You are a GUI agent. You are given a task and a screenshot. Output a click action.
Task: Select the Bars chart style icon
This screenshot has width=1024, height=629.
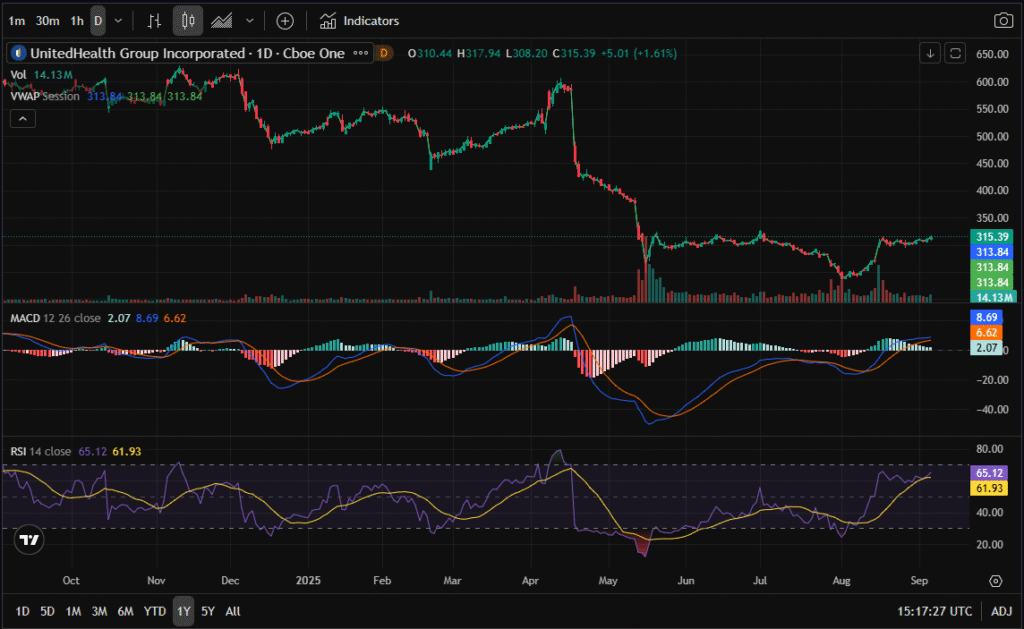[x=153, y=20]
